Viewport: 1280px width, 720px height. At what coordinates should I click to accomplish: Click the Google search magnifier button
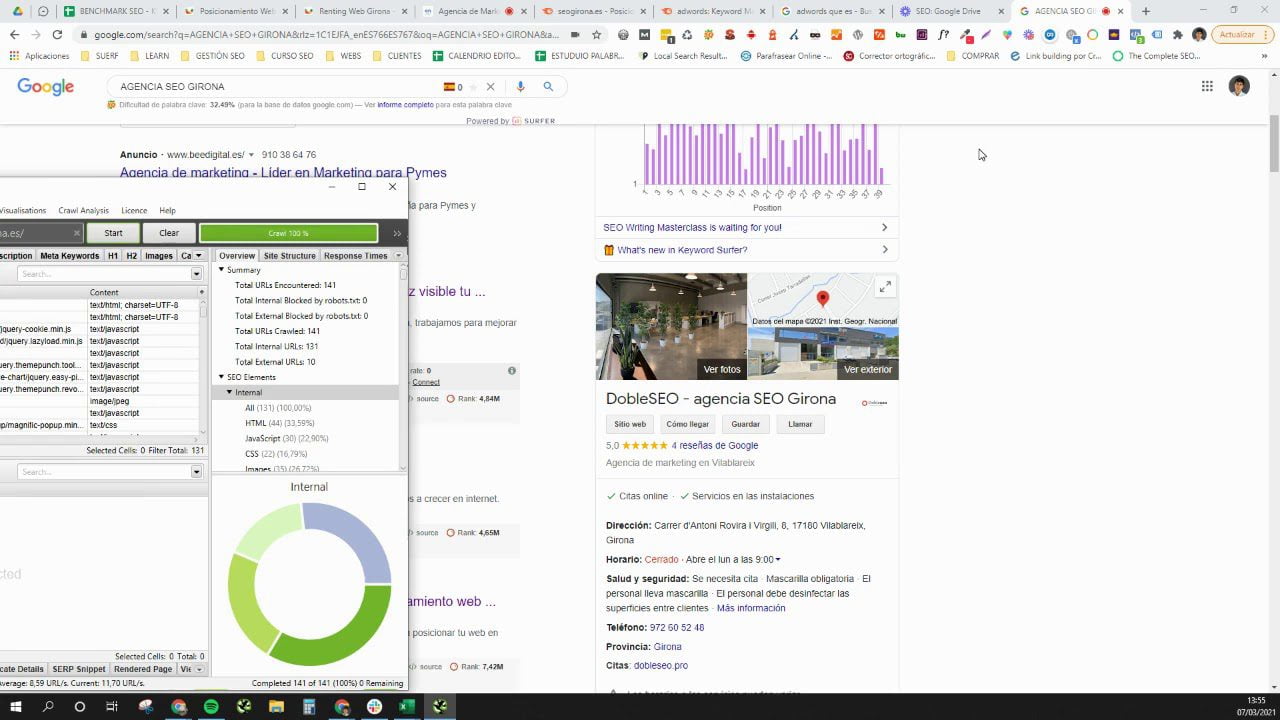[x=548, y=87]
